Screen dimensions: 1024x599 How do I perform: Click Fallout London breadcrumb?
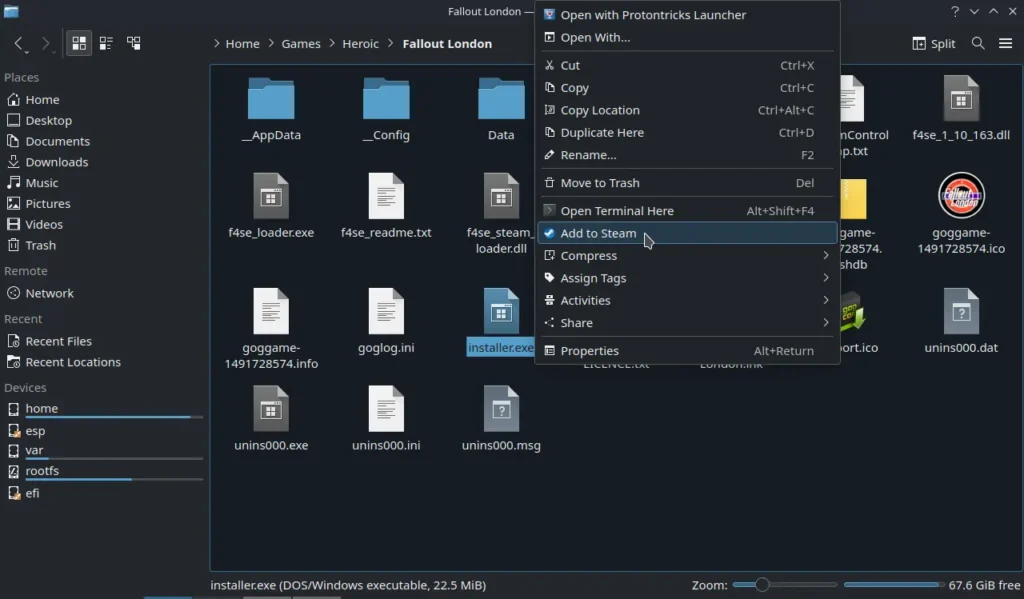point(447,43)
